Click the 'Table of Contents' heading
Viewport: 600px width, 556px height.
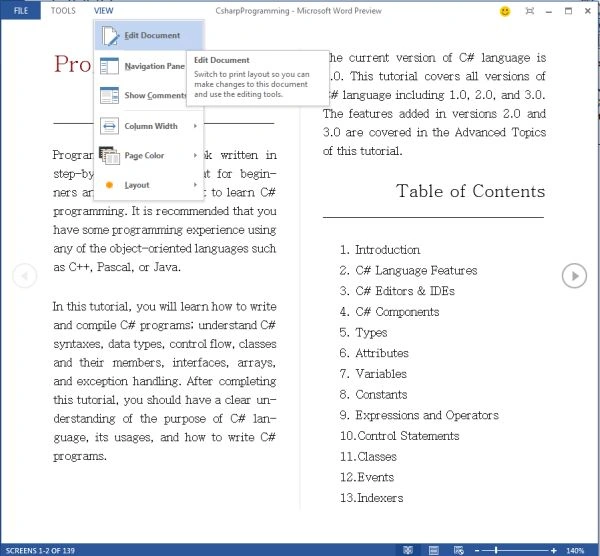(470, 191)
